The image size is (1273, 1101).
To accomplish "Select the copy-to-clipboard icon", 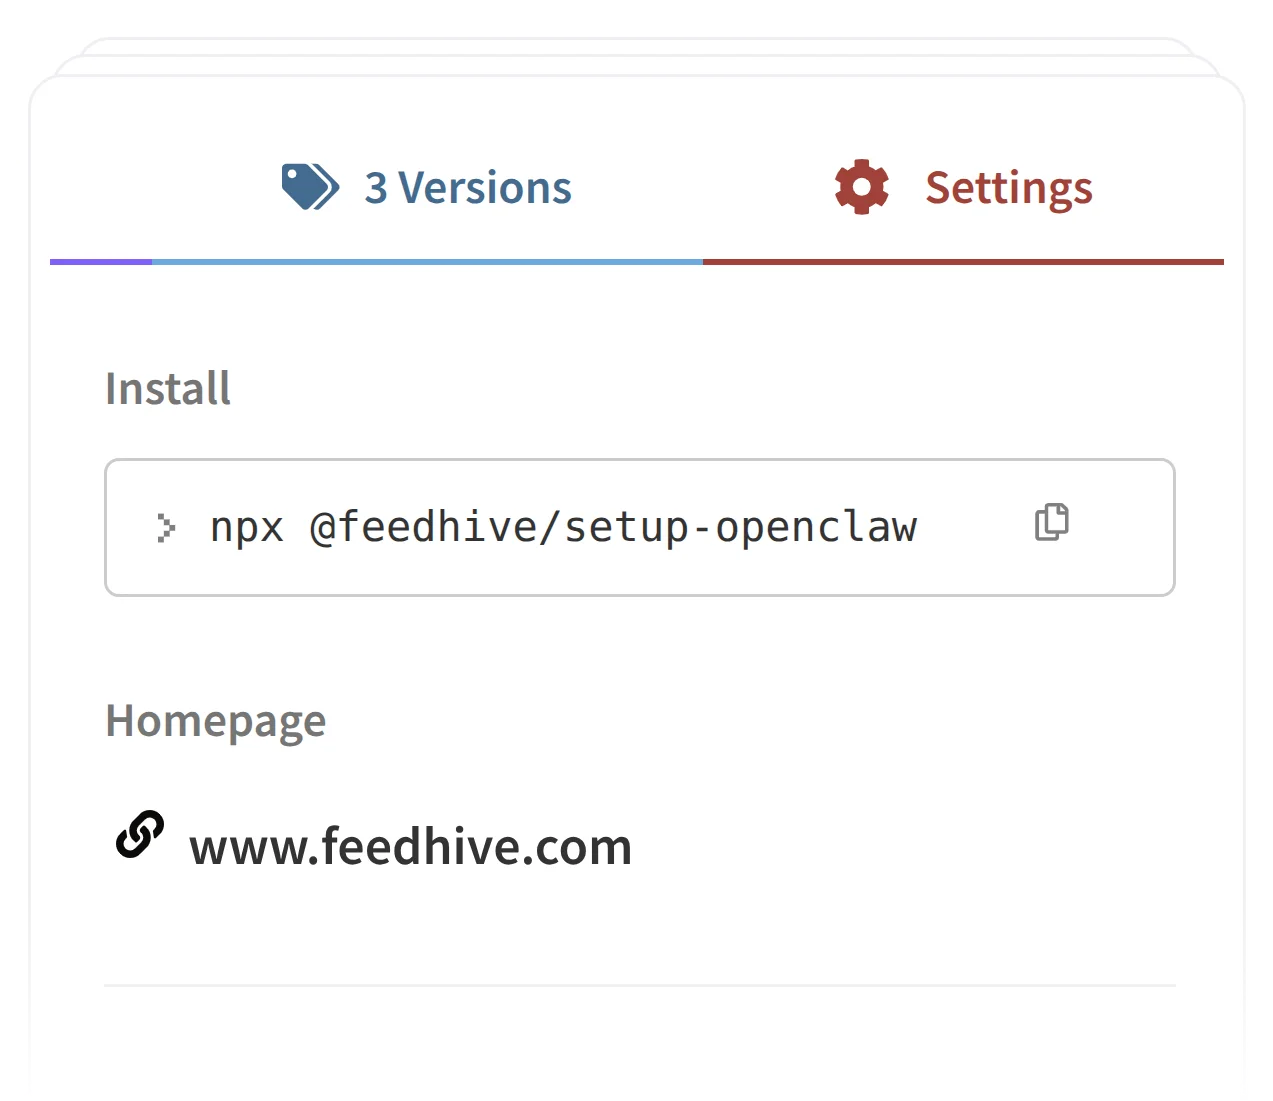I will point(1051,522).
